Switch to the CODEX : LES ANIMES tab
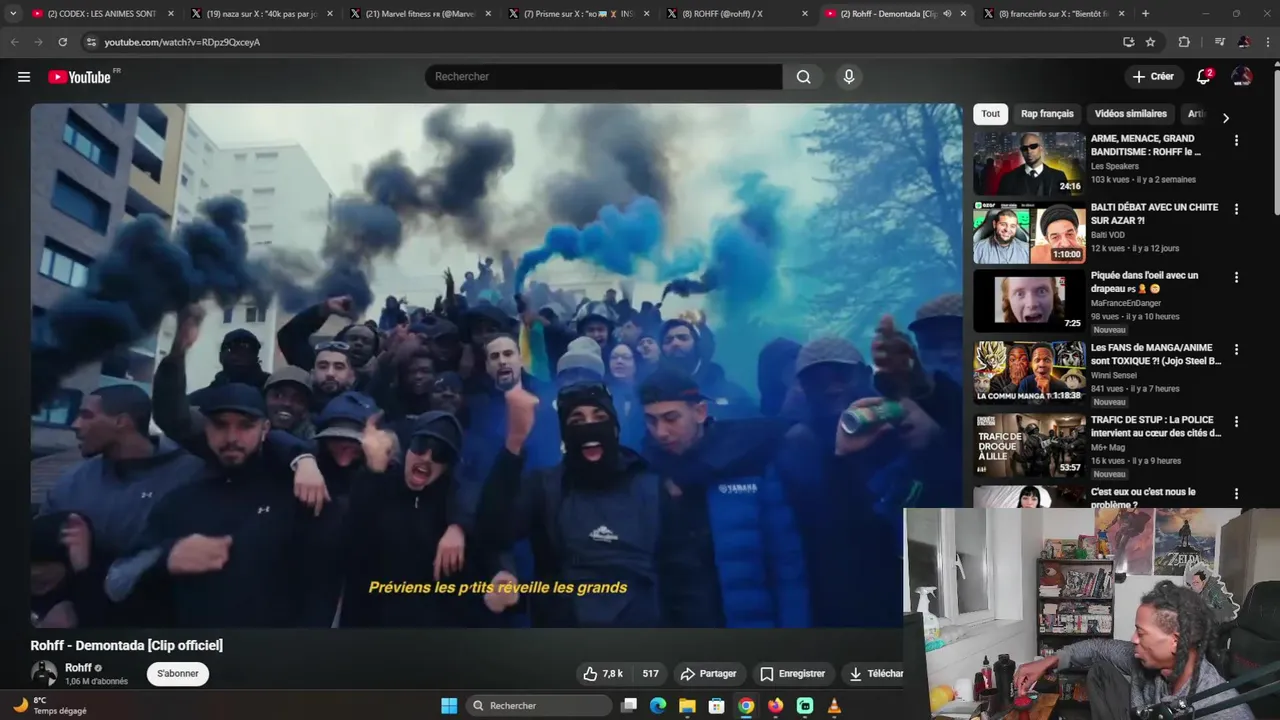 pyautogui.click(x=103, y=14)
